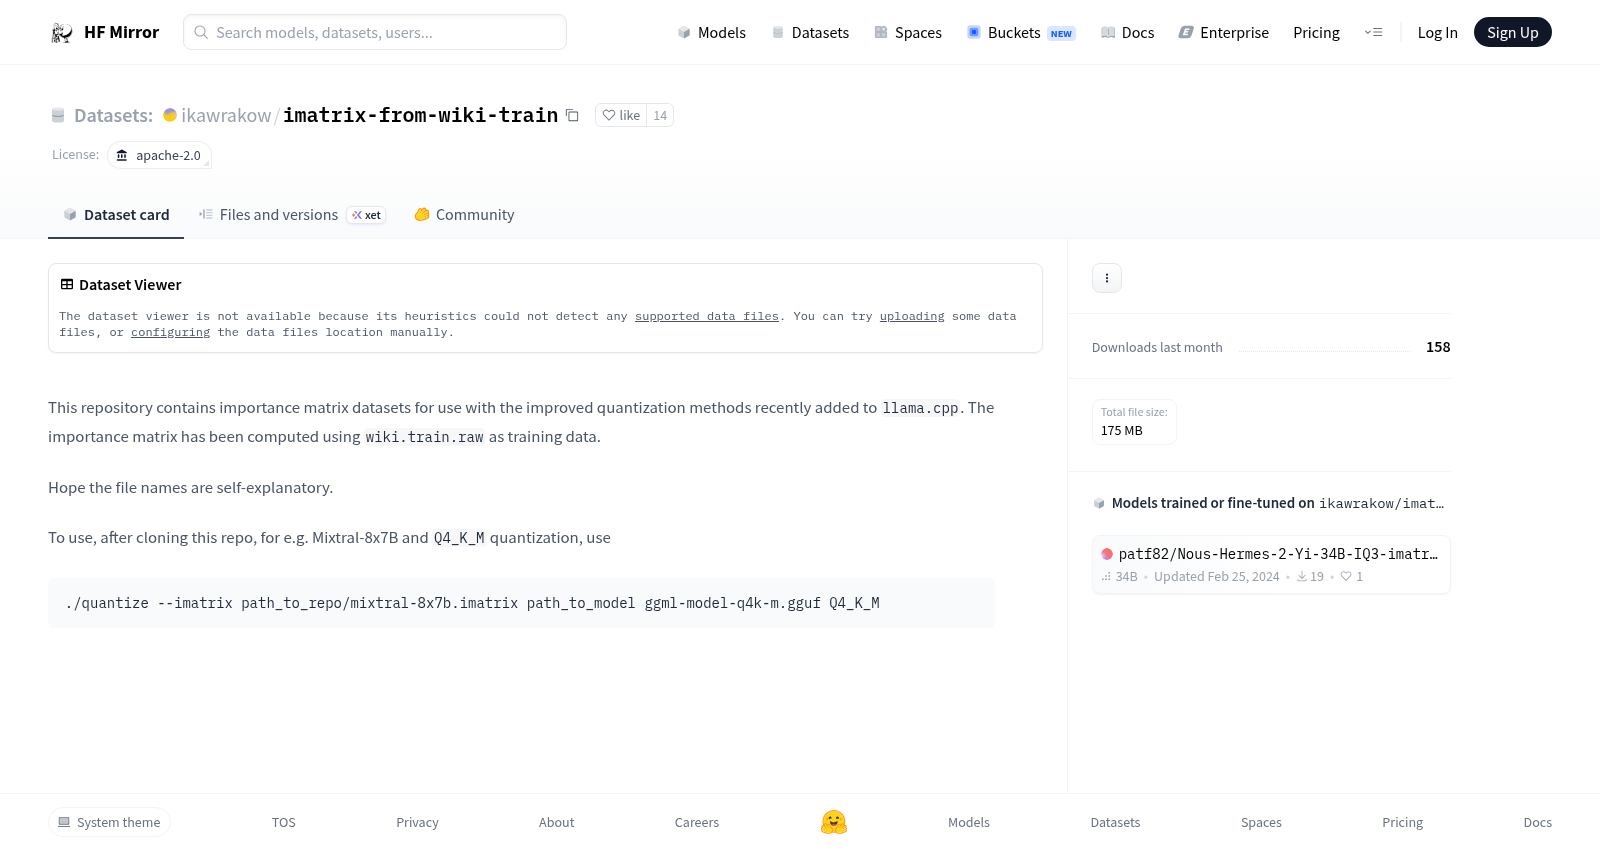Screen dimensions: 1600x857
Task: Open Spaces link in footer
Action: click(1261, 823)
